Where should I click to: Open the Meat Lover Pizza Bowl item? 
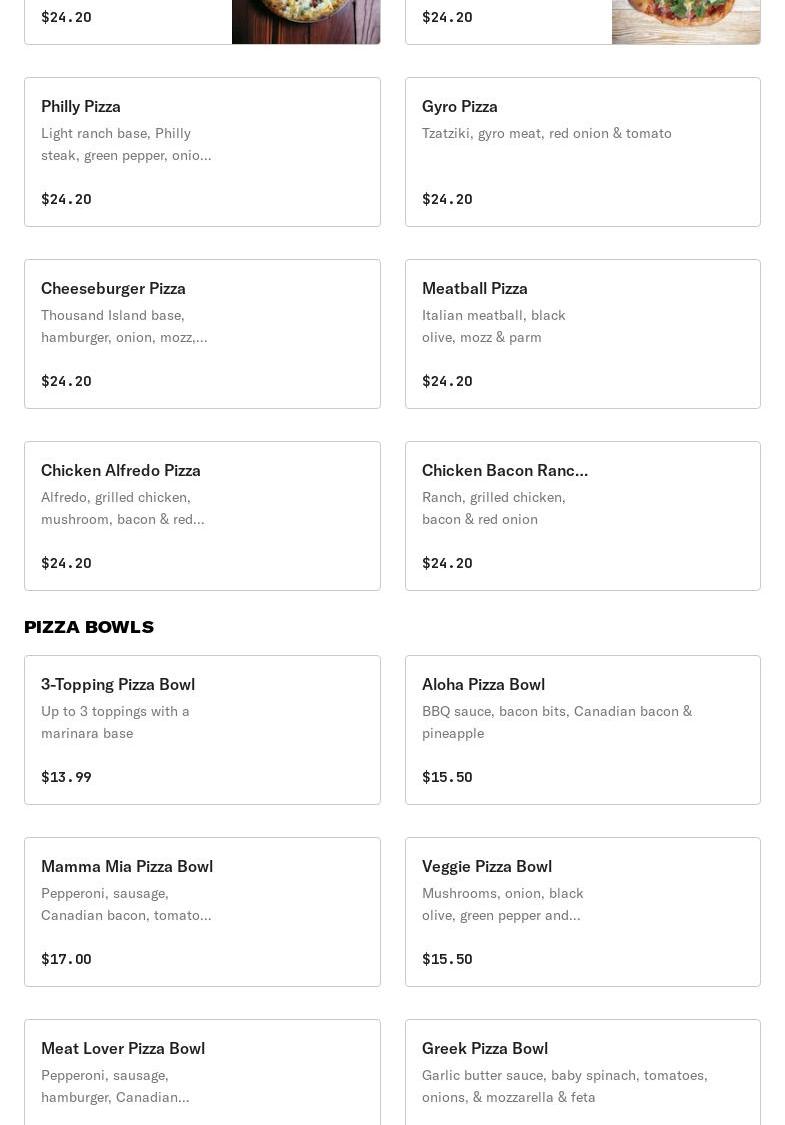(202, 1072)
